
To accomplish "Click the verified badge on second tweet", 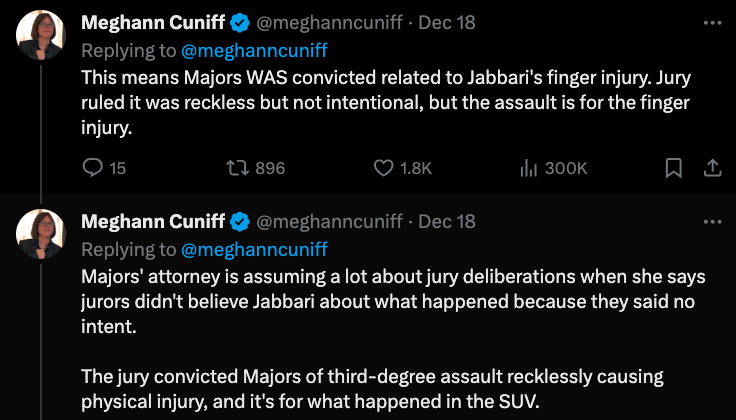I will pos(240,221).
